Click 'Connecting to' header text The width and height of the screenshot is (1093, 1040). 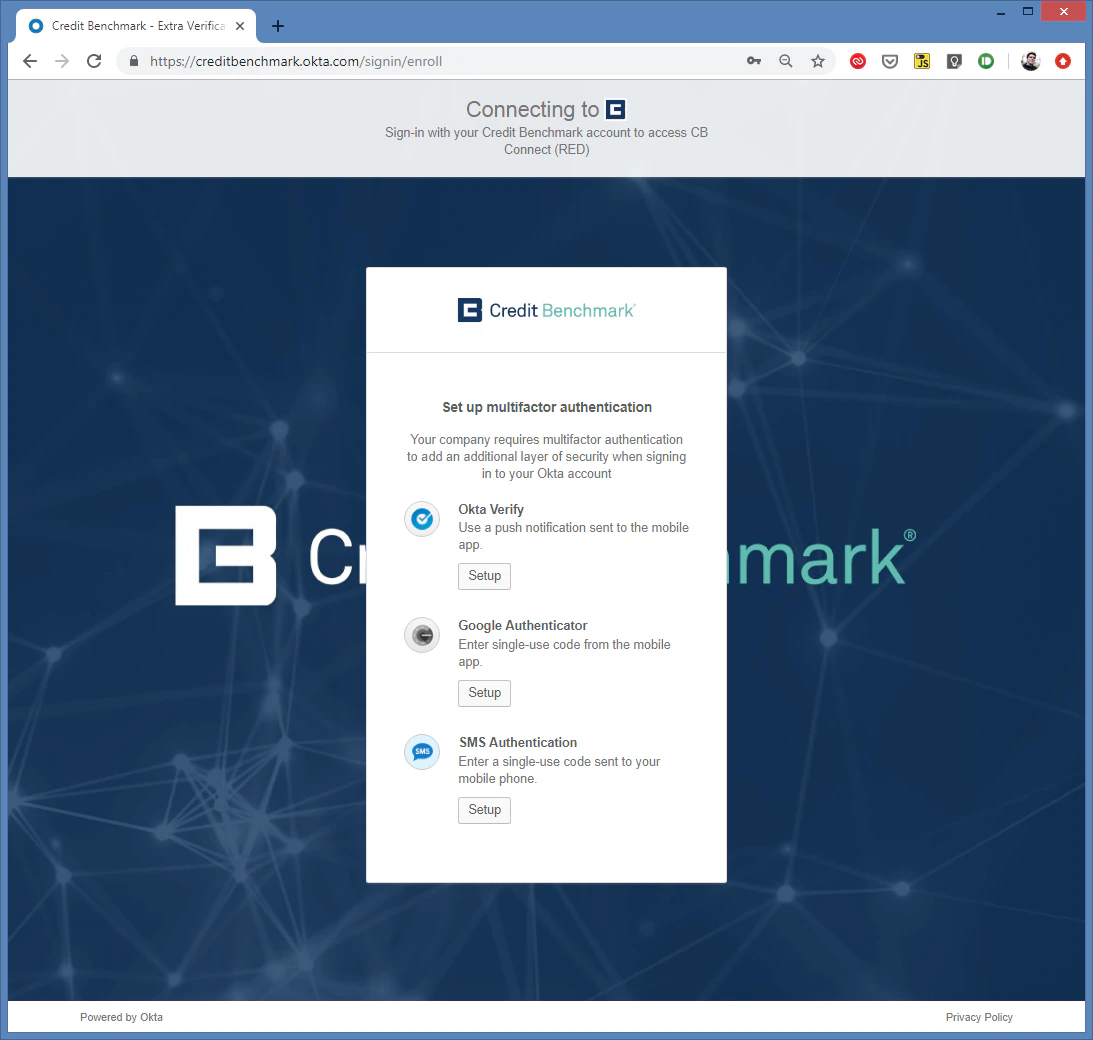pos(533,109)
